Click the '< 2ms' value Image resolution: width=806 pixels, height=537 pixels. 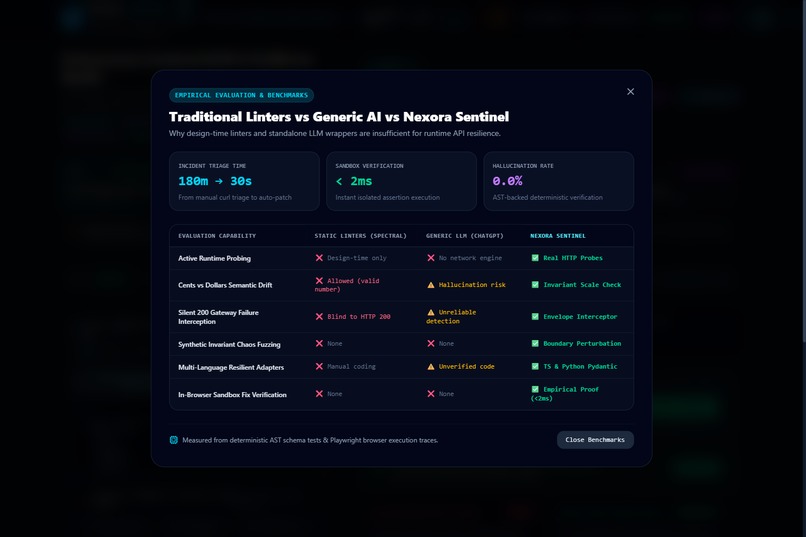(x=354, y=181)
